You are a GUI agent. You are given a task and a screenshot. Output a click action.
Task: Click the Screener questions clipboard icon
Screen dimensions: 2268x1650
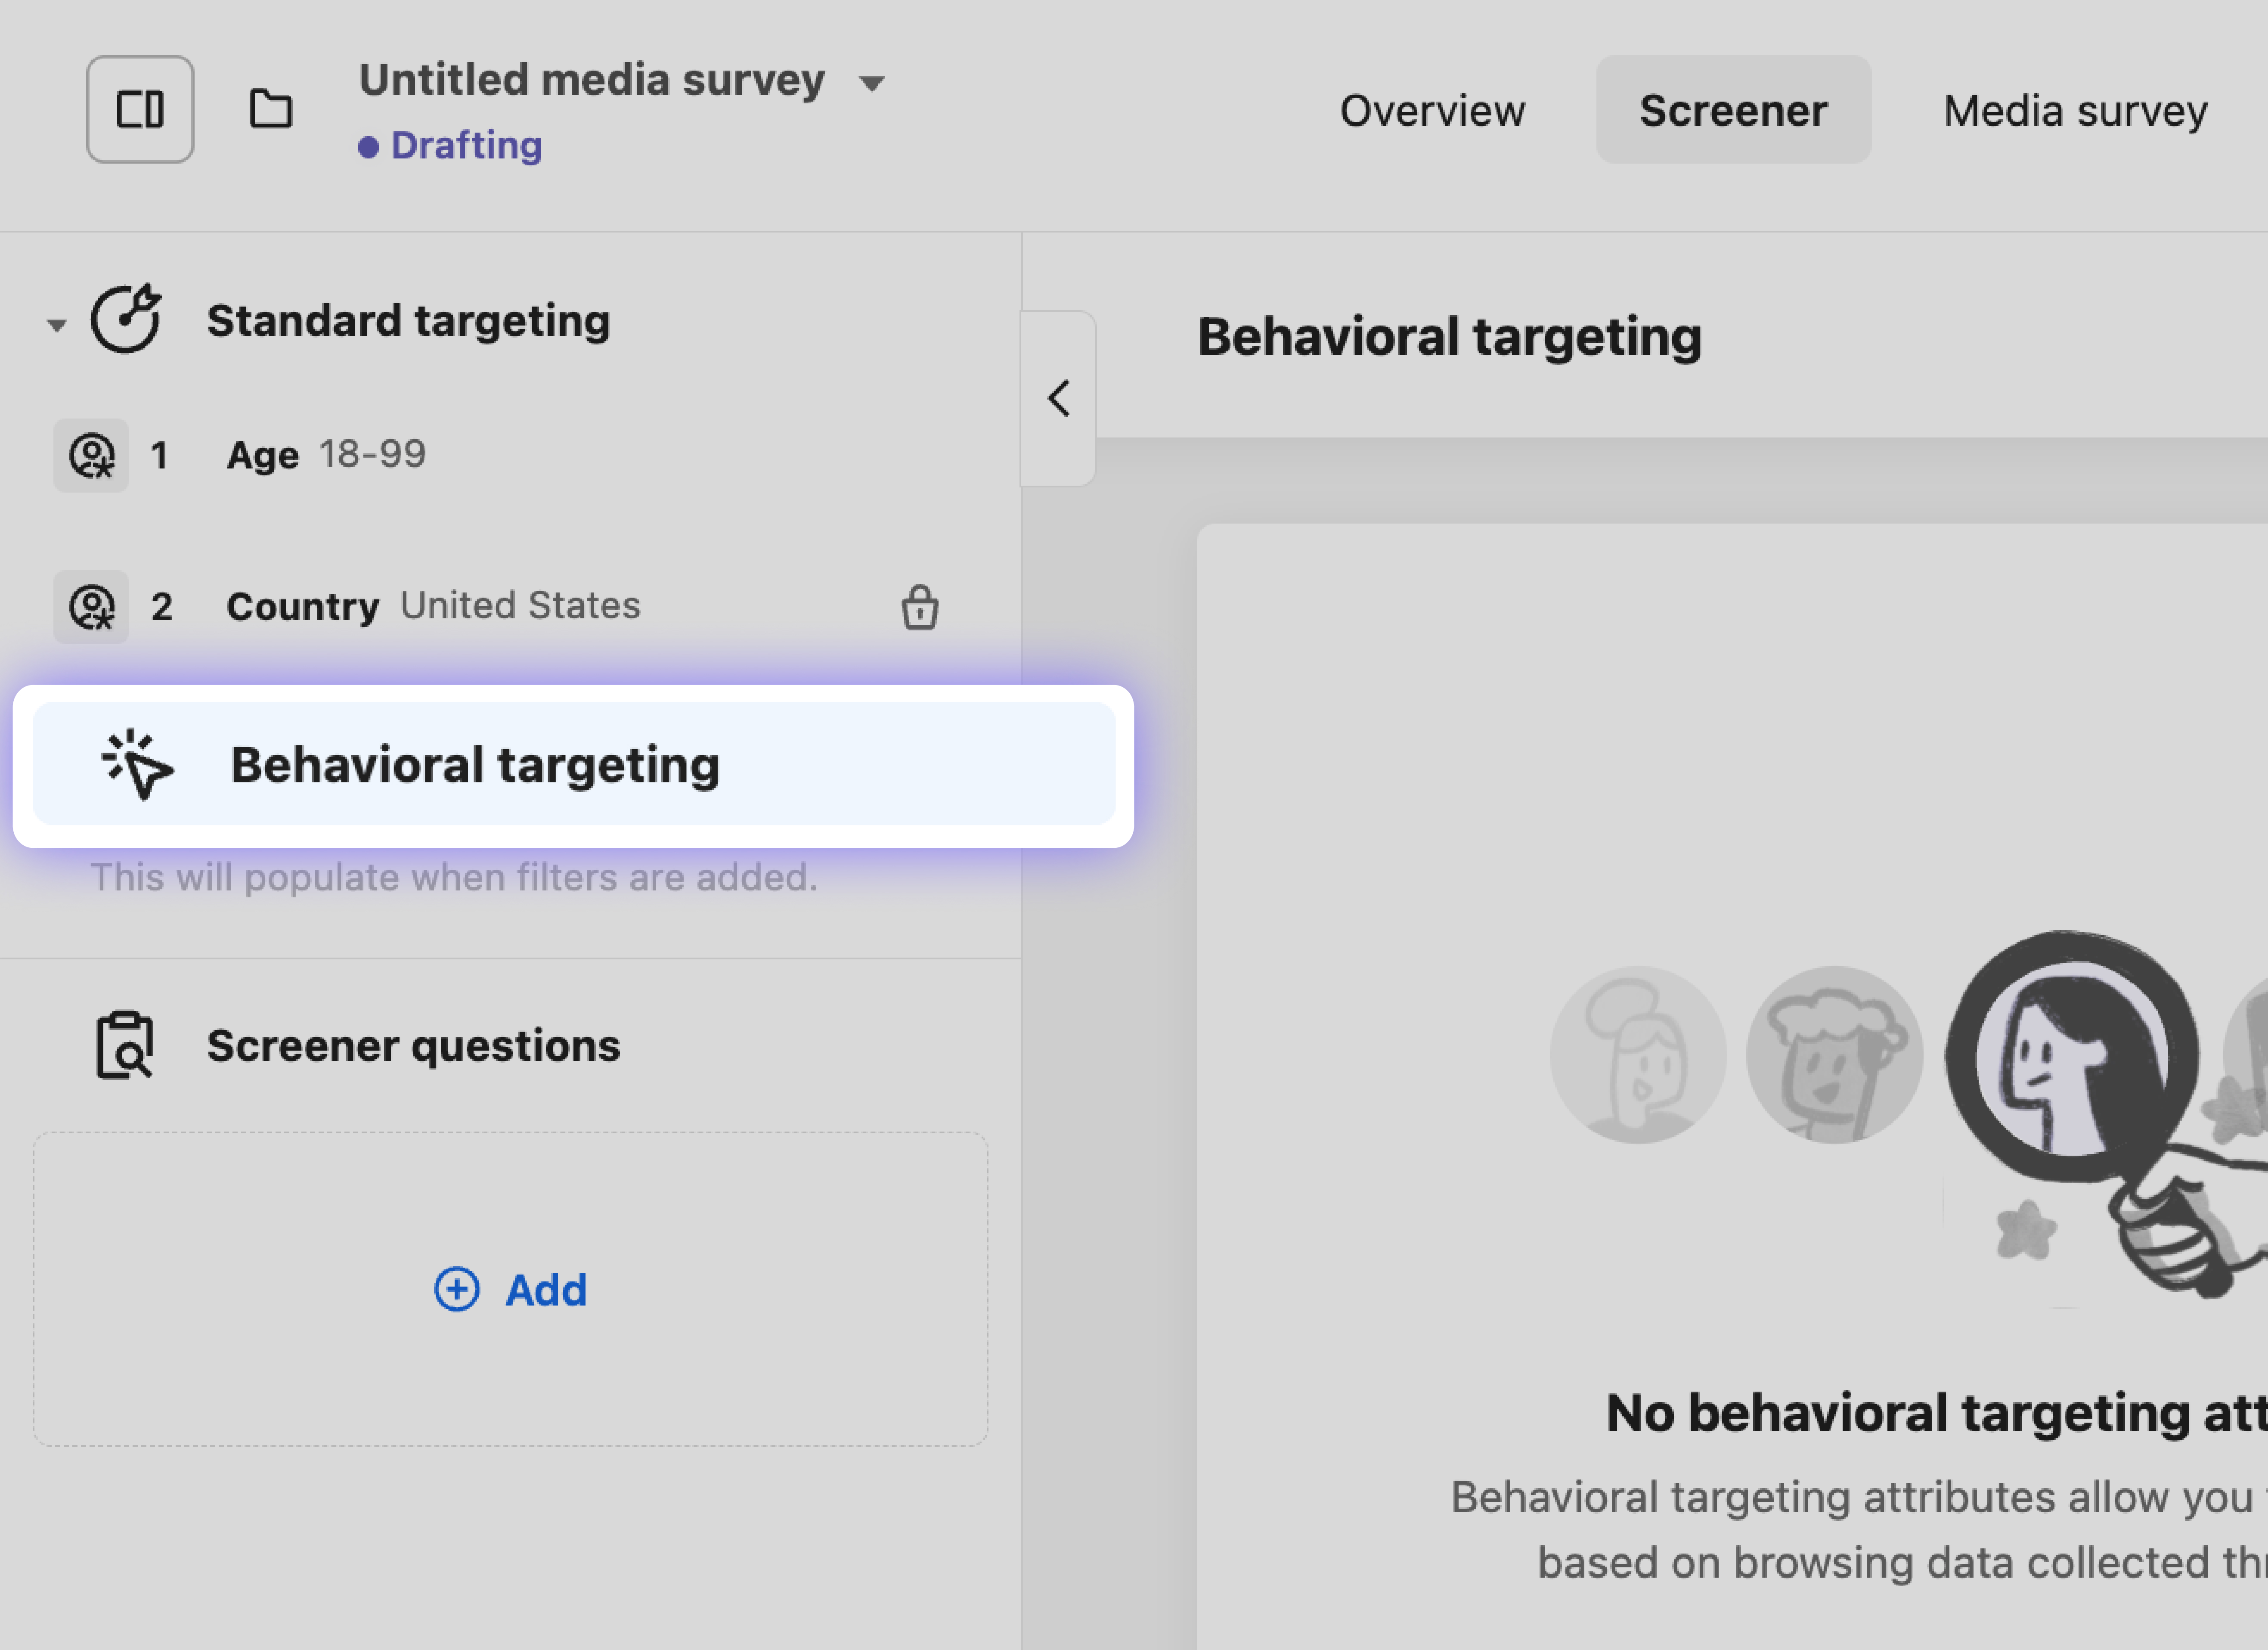pos(125,1045)
